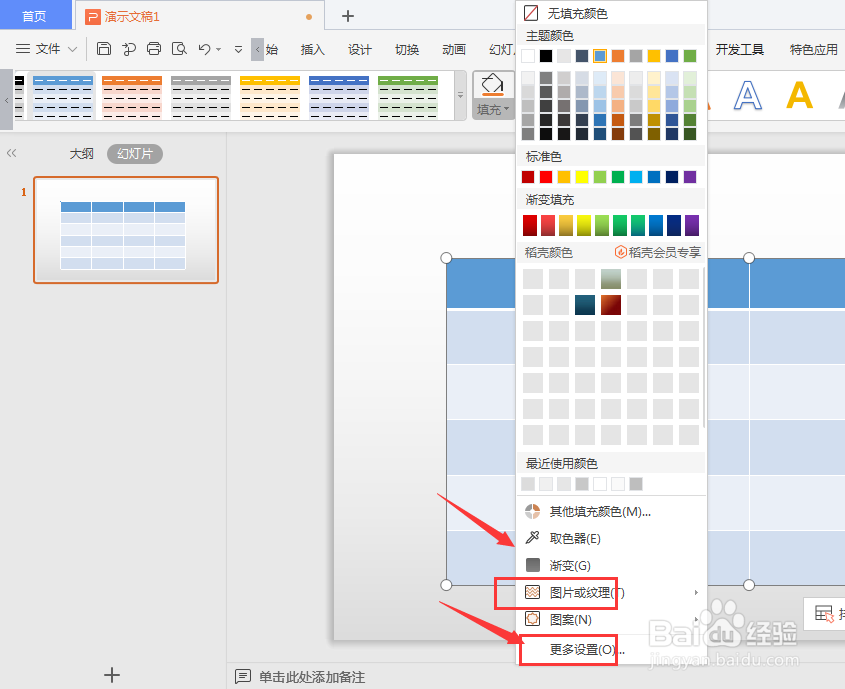The height and width of the screenshot is (689, 845).
Task: Pick green theme color swatch
Action: pyautogui.click(x=690, y=55)
